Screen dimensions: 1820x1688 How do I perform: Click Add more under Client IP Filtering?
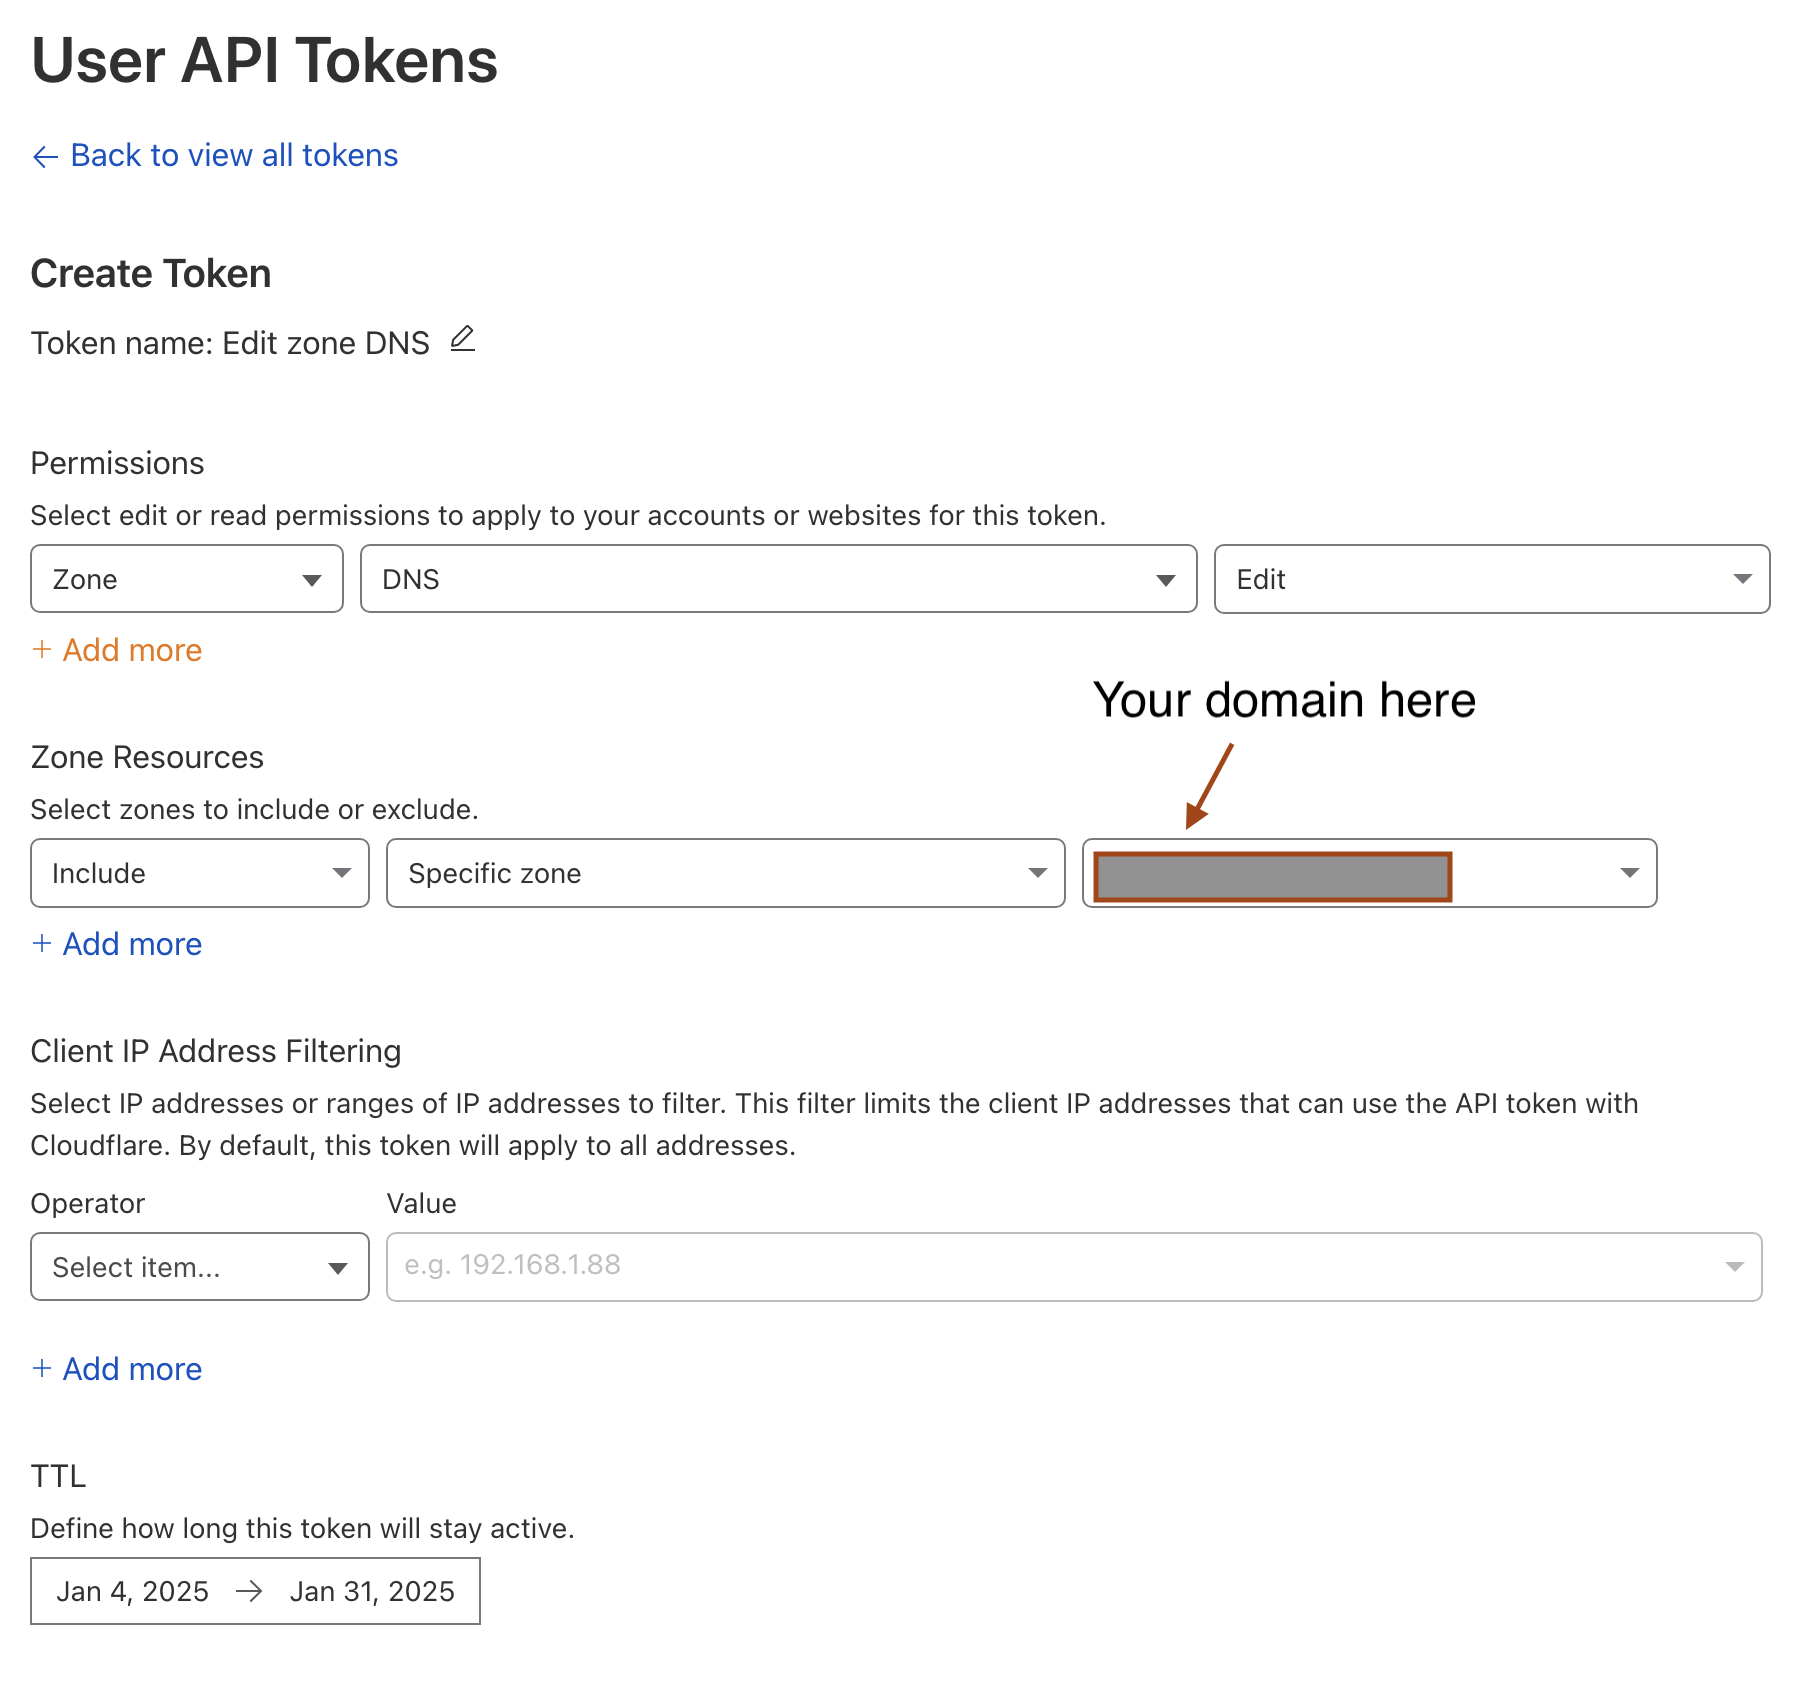132,1369
